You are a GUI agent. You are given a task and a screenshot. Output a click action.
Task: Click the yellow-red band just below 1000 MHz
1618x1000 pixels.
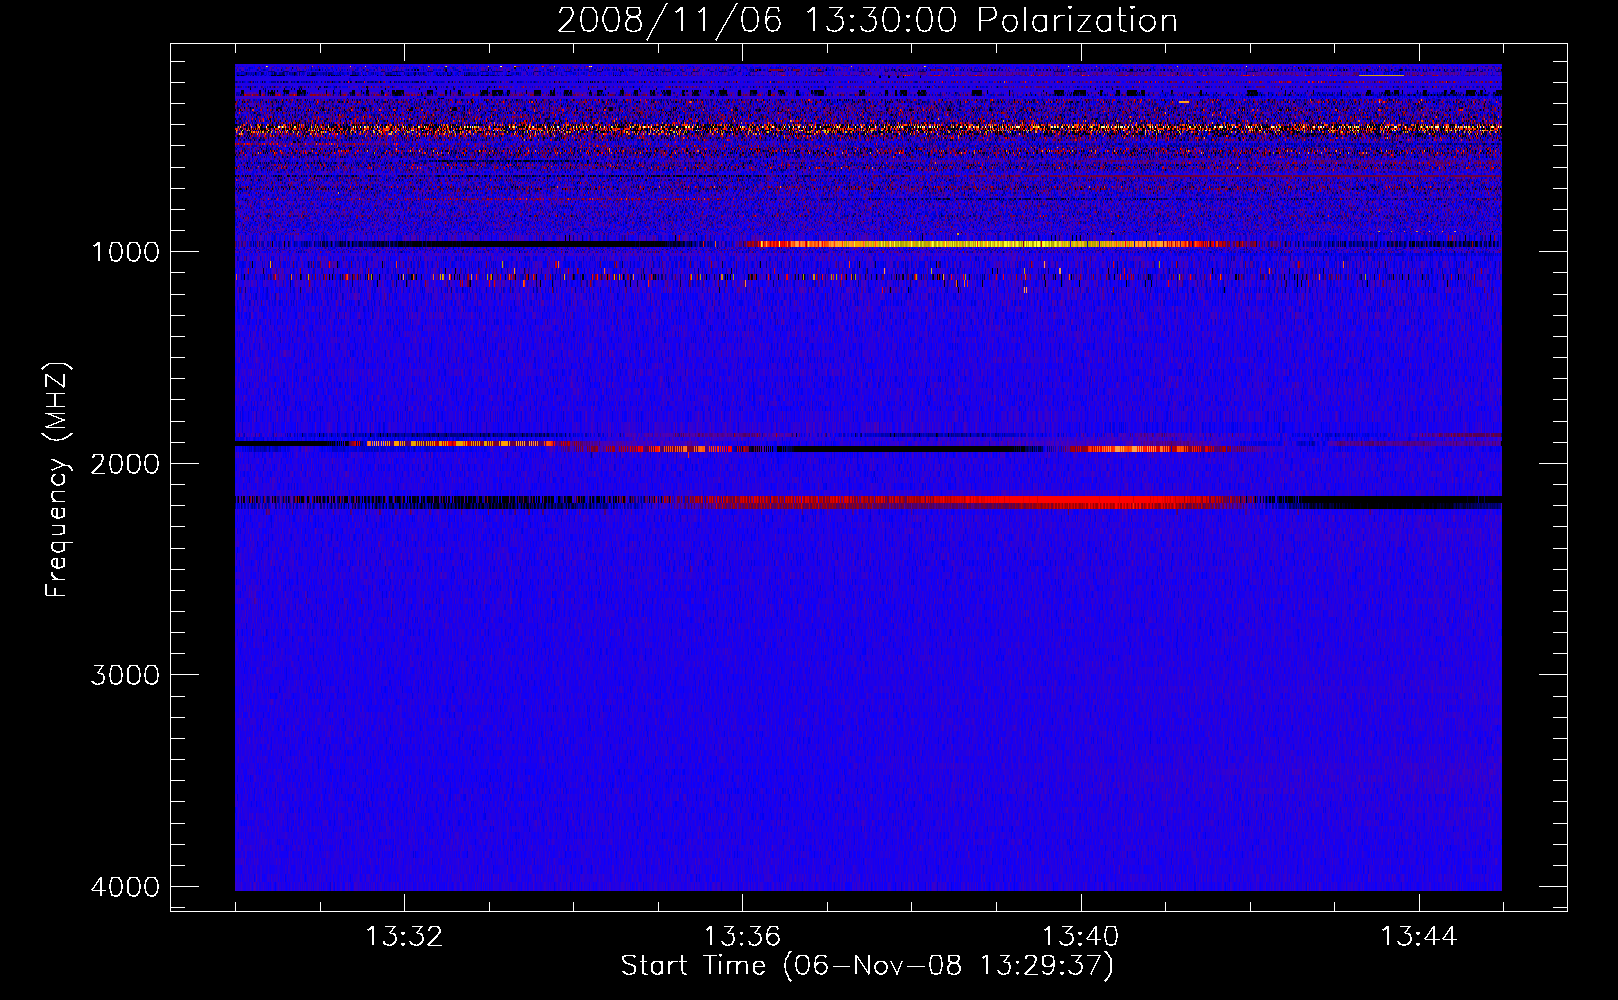coord(990,244)
